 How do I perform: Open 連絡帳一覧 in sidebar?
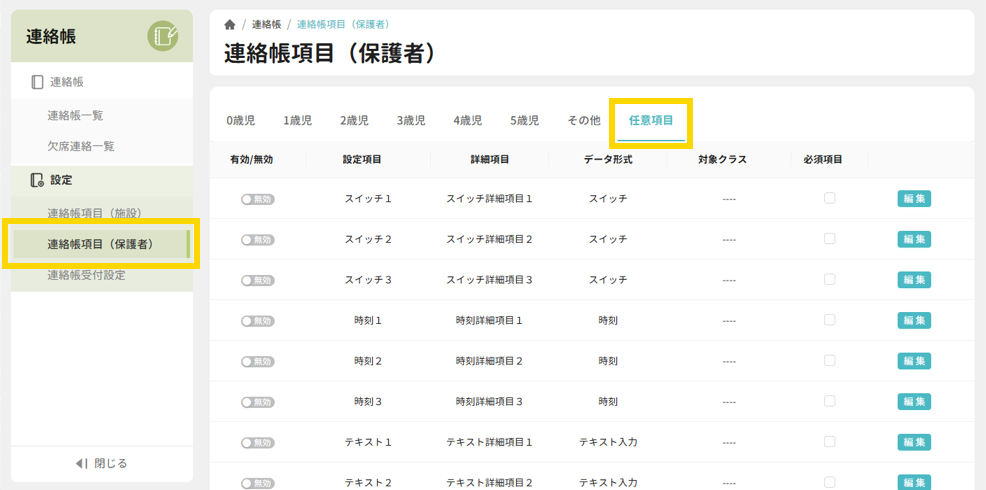pyautogui.click(x=75, y=116)
